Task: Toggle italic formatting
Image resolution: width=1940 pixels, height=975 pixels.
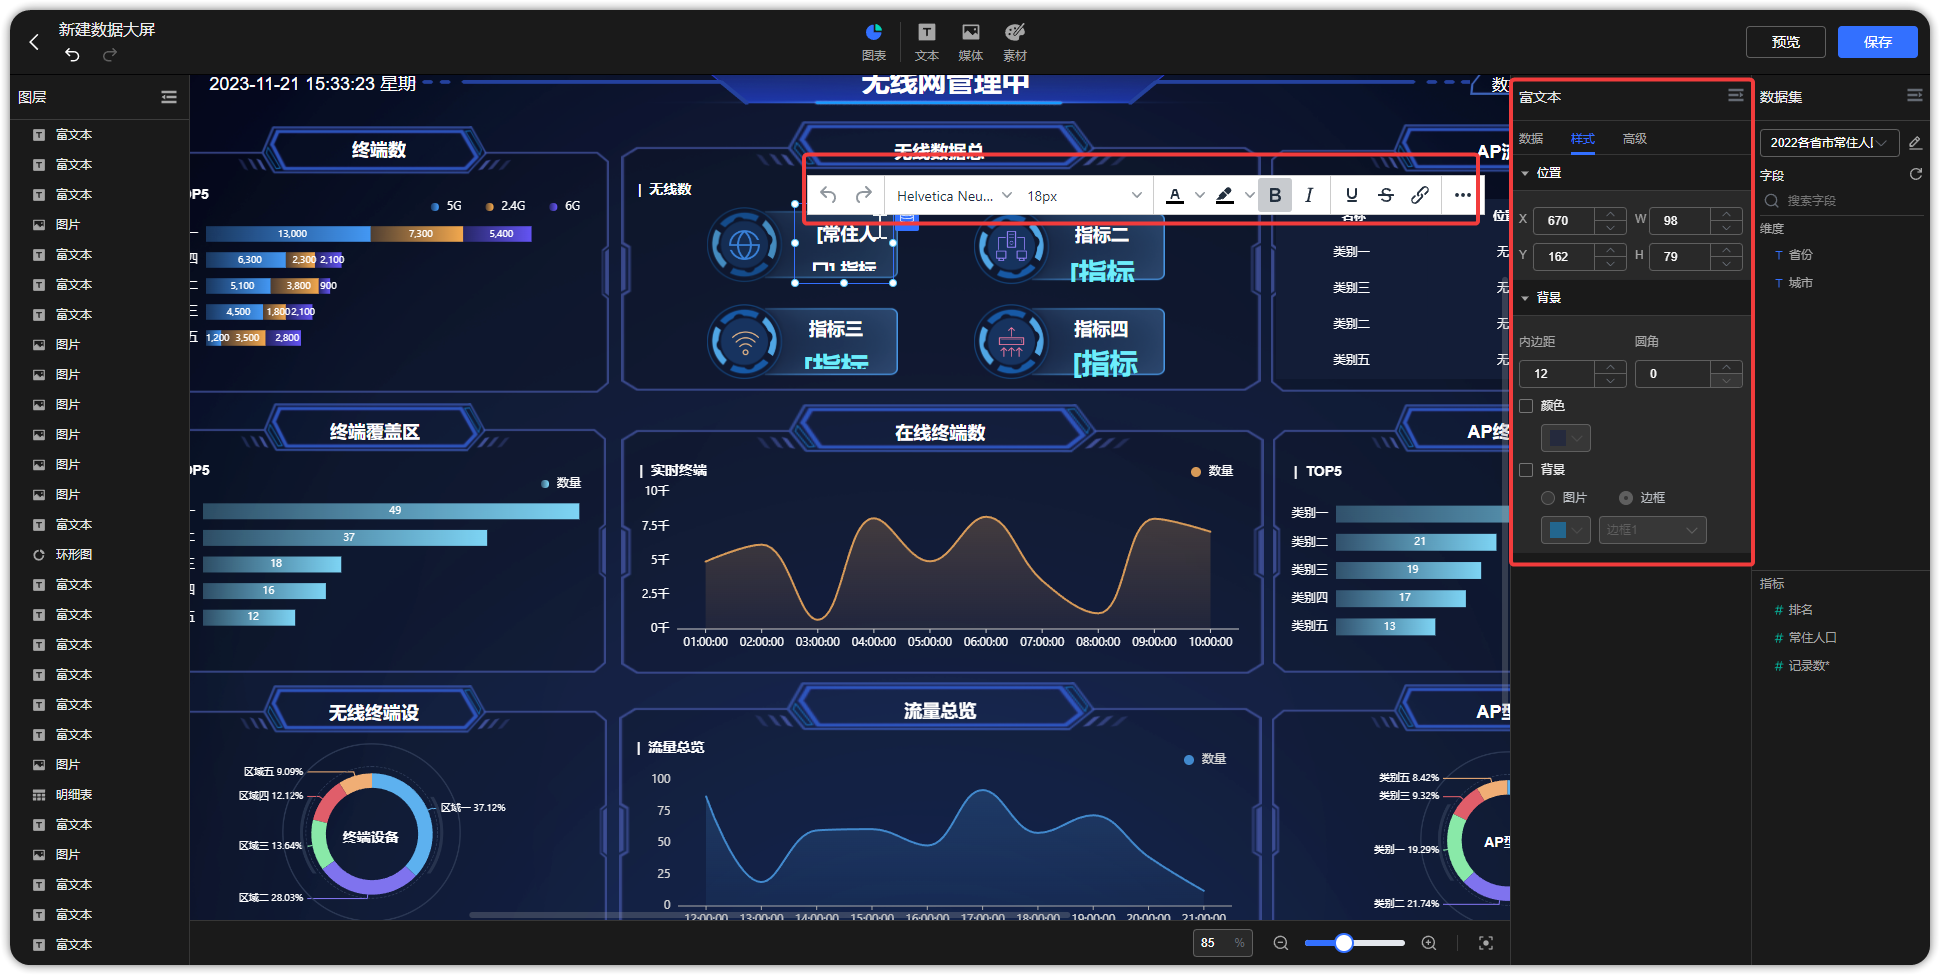Action: click(x=1309, y=195)
